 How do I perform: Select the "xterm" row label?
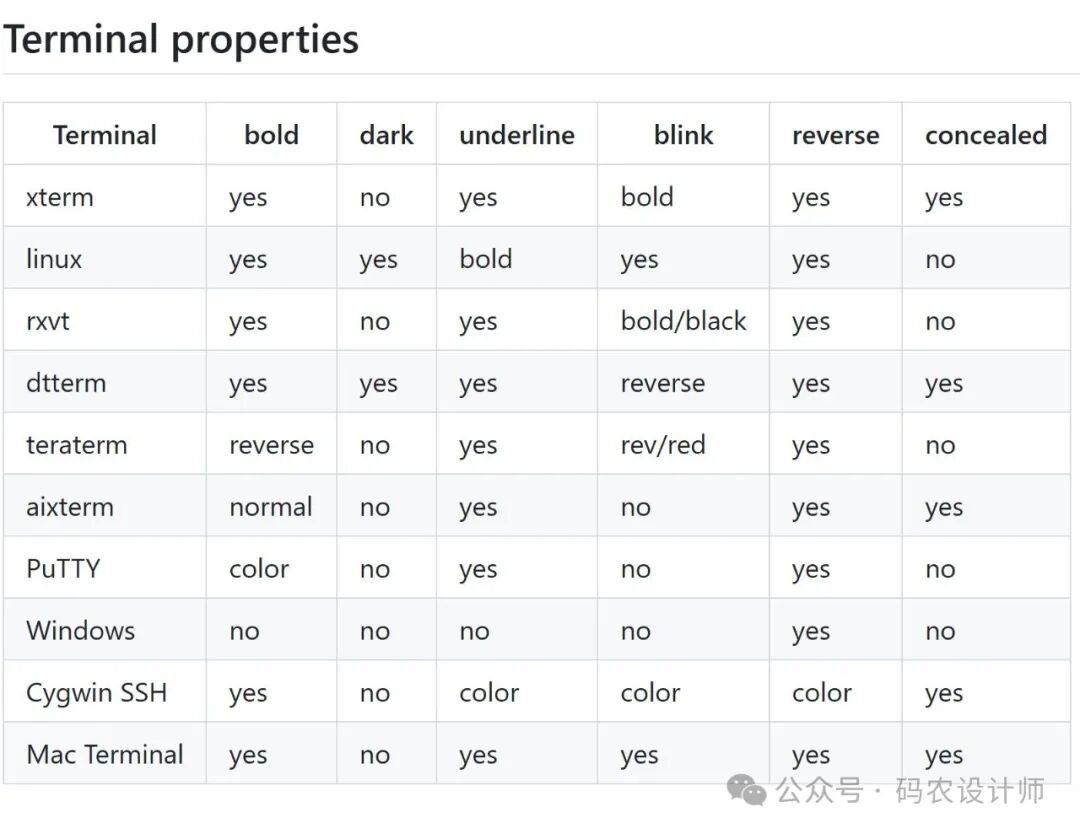click(60, 197)
